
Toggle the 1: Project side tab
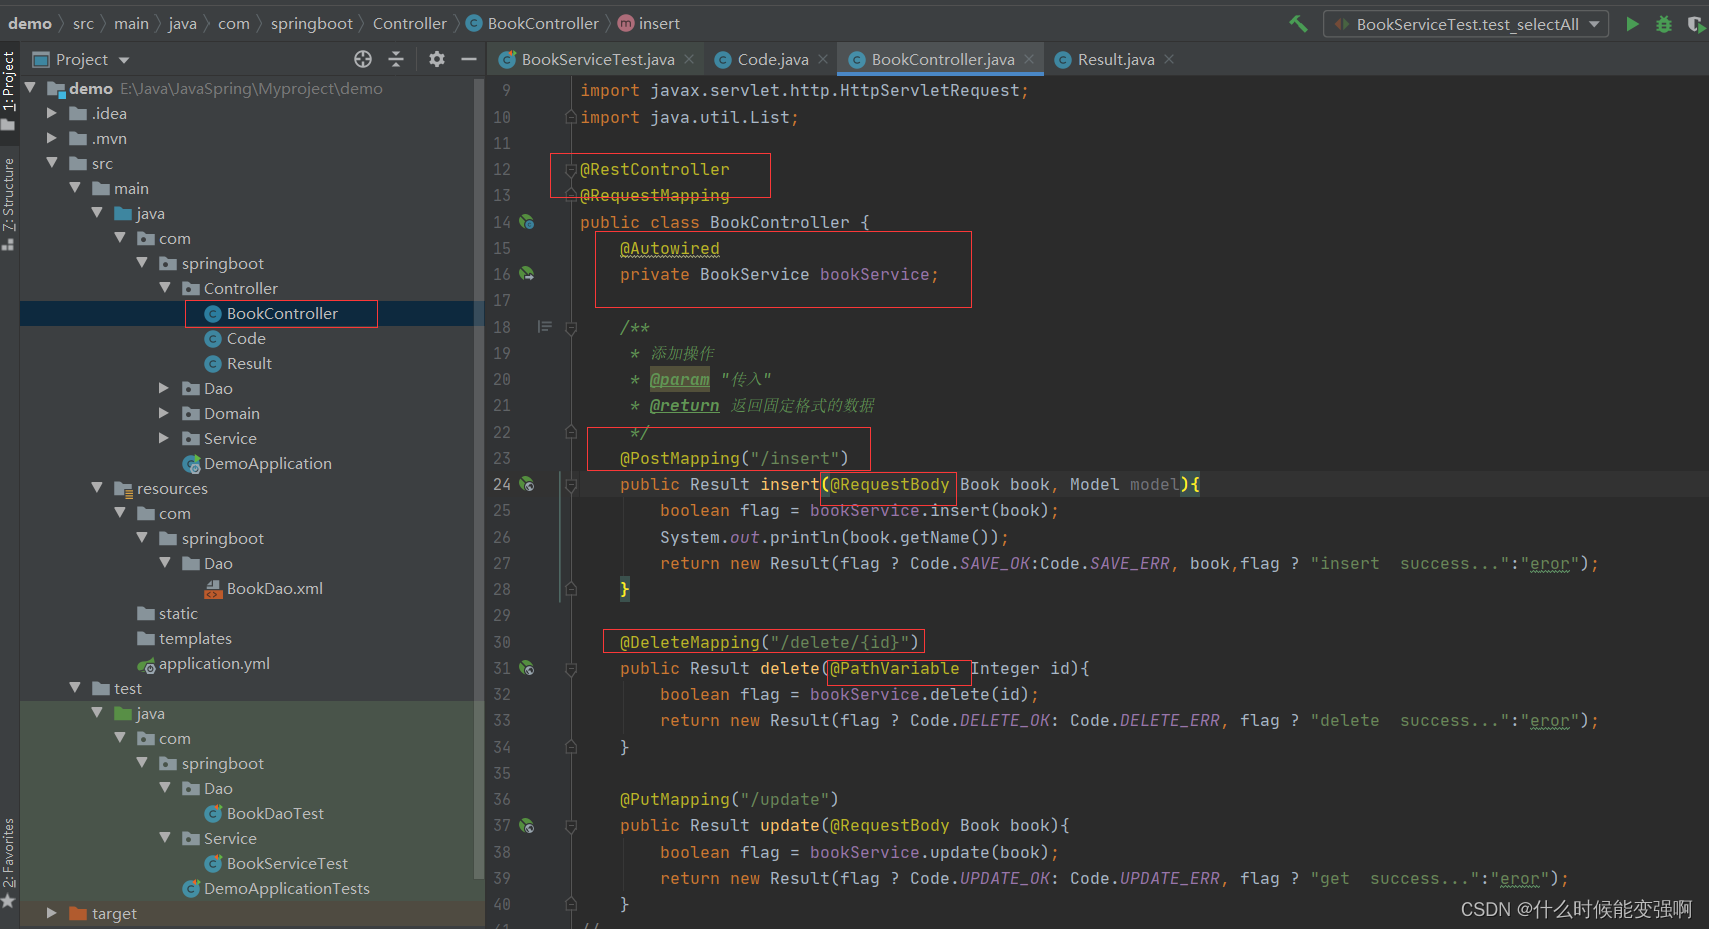[9, 90]
